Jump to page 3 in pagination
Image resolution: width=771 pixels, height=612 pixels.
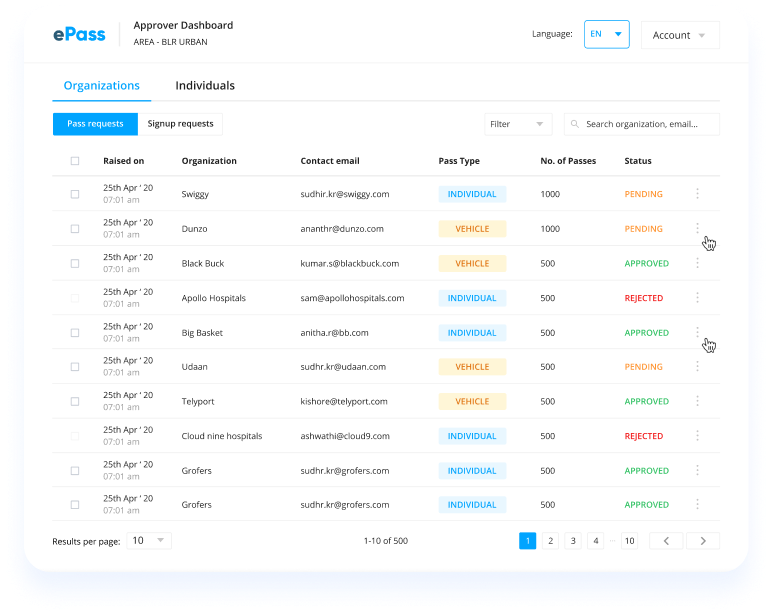point(573,541)
